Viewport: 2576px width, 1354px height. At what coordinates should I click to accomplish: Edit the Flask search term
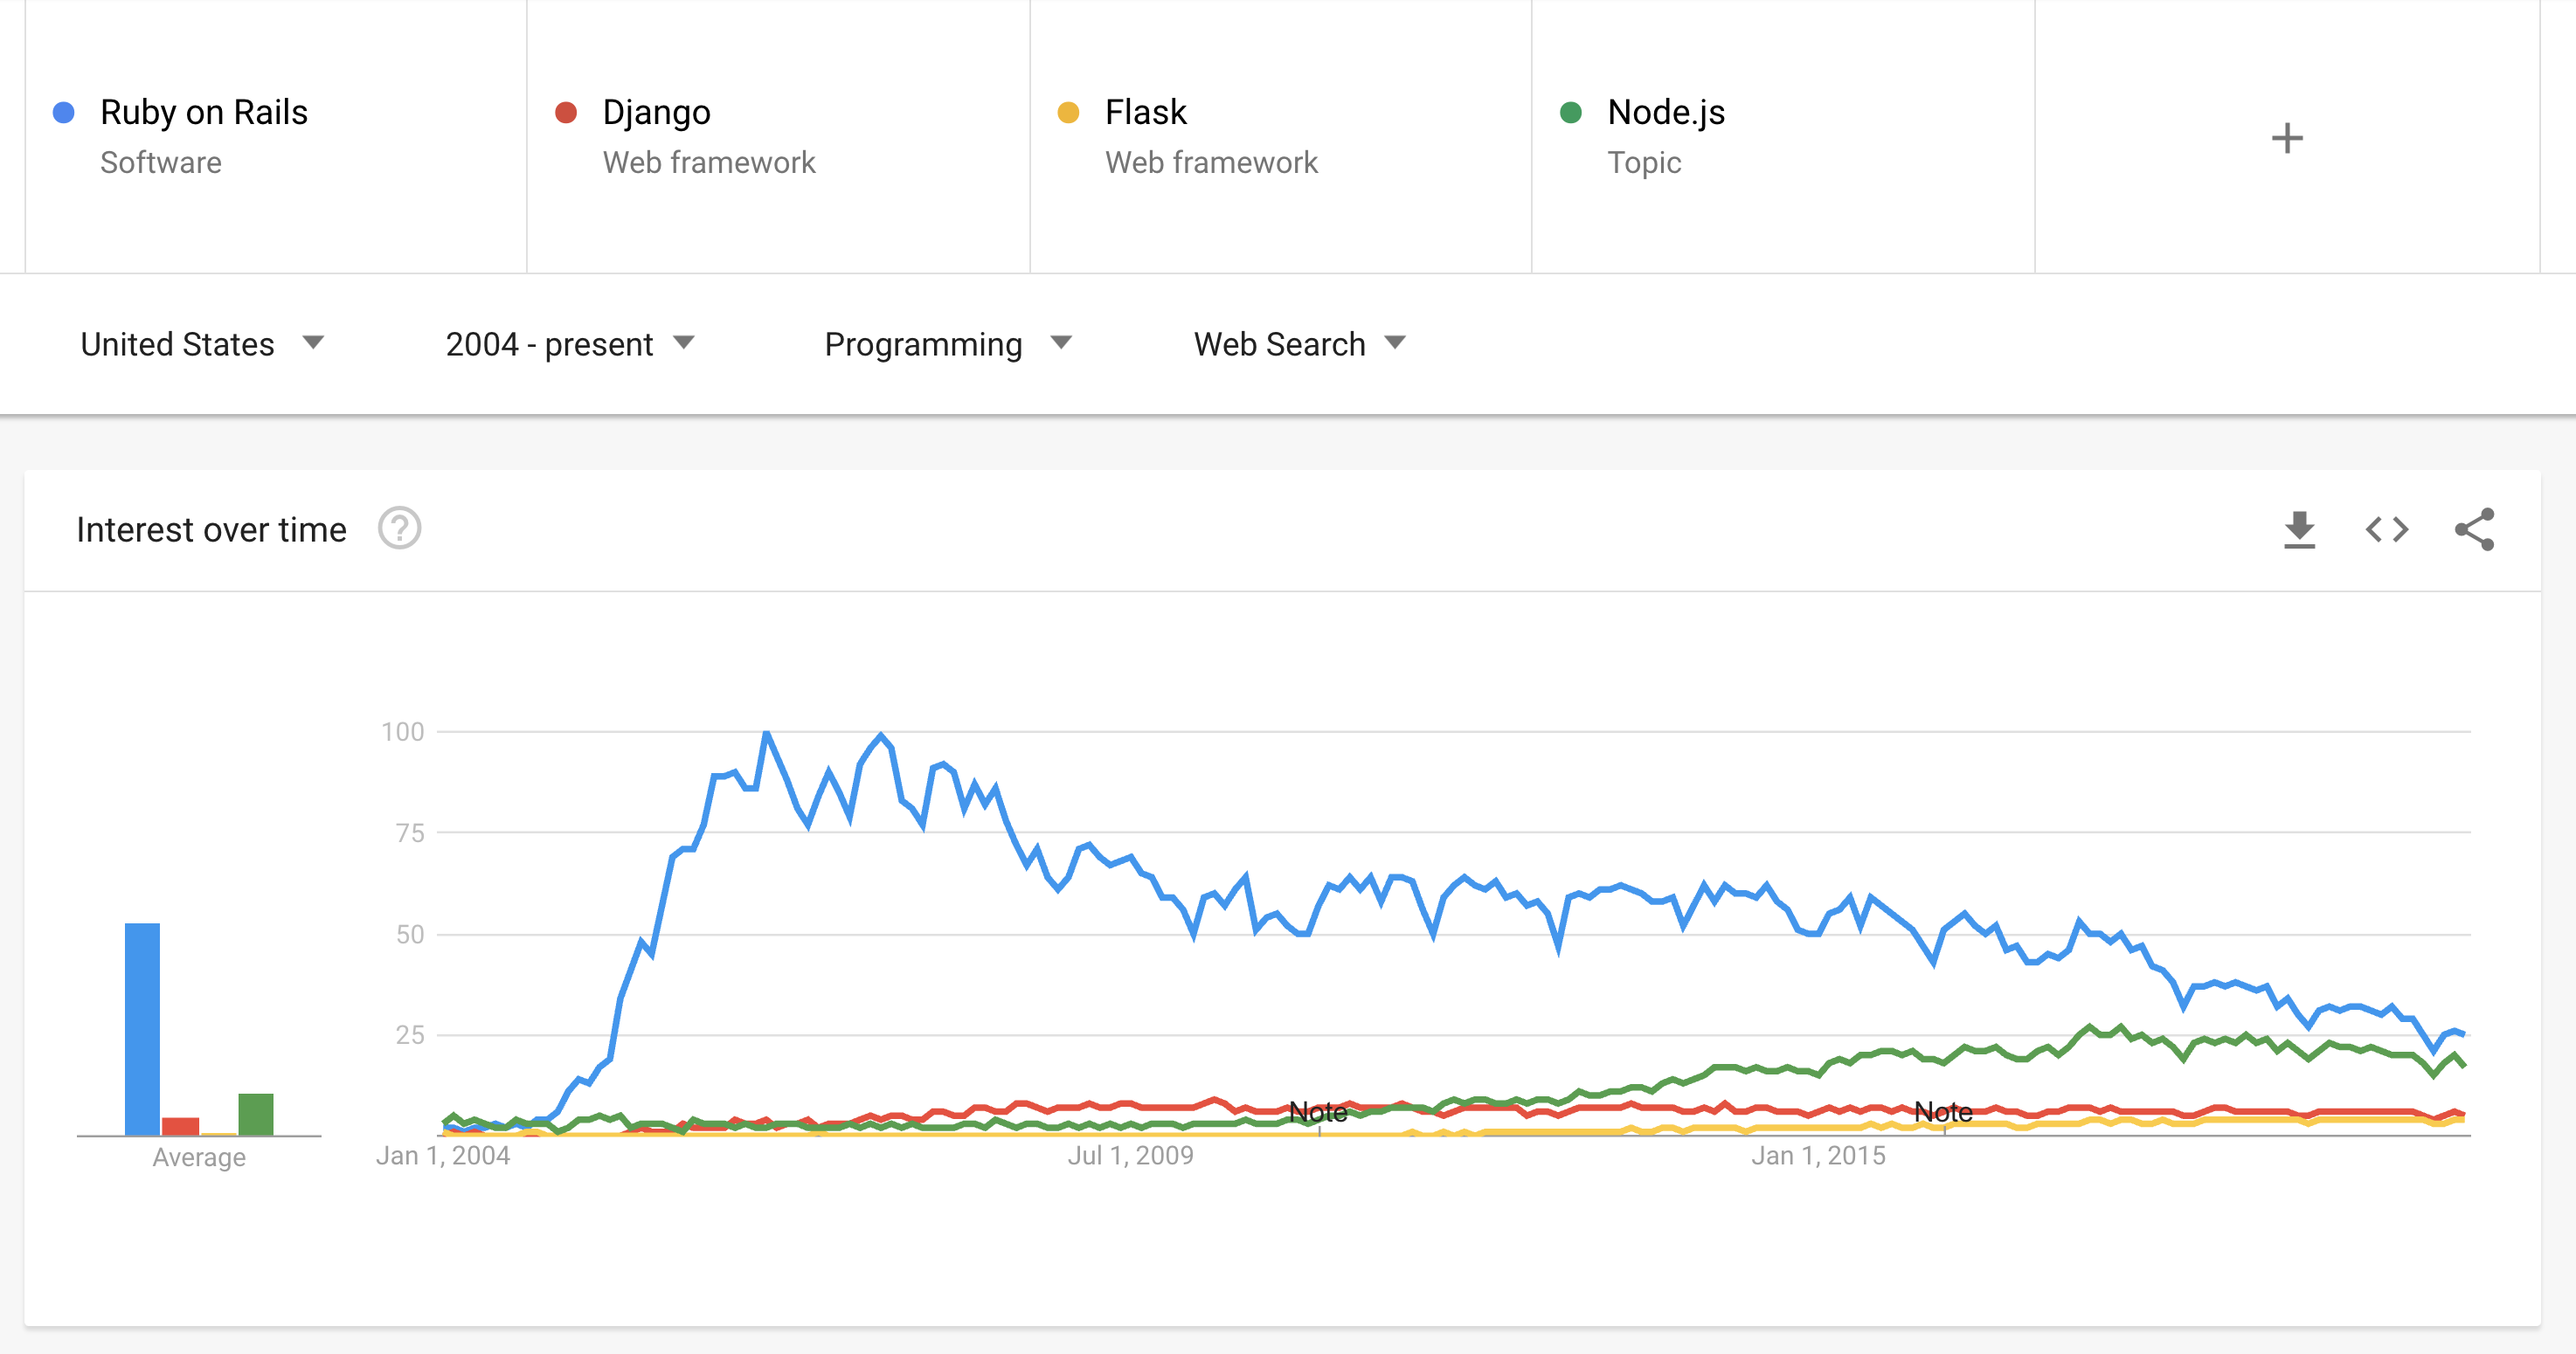click(x=1281, y=136)
